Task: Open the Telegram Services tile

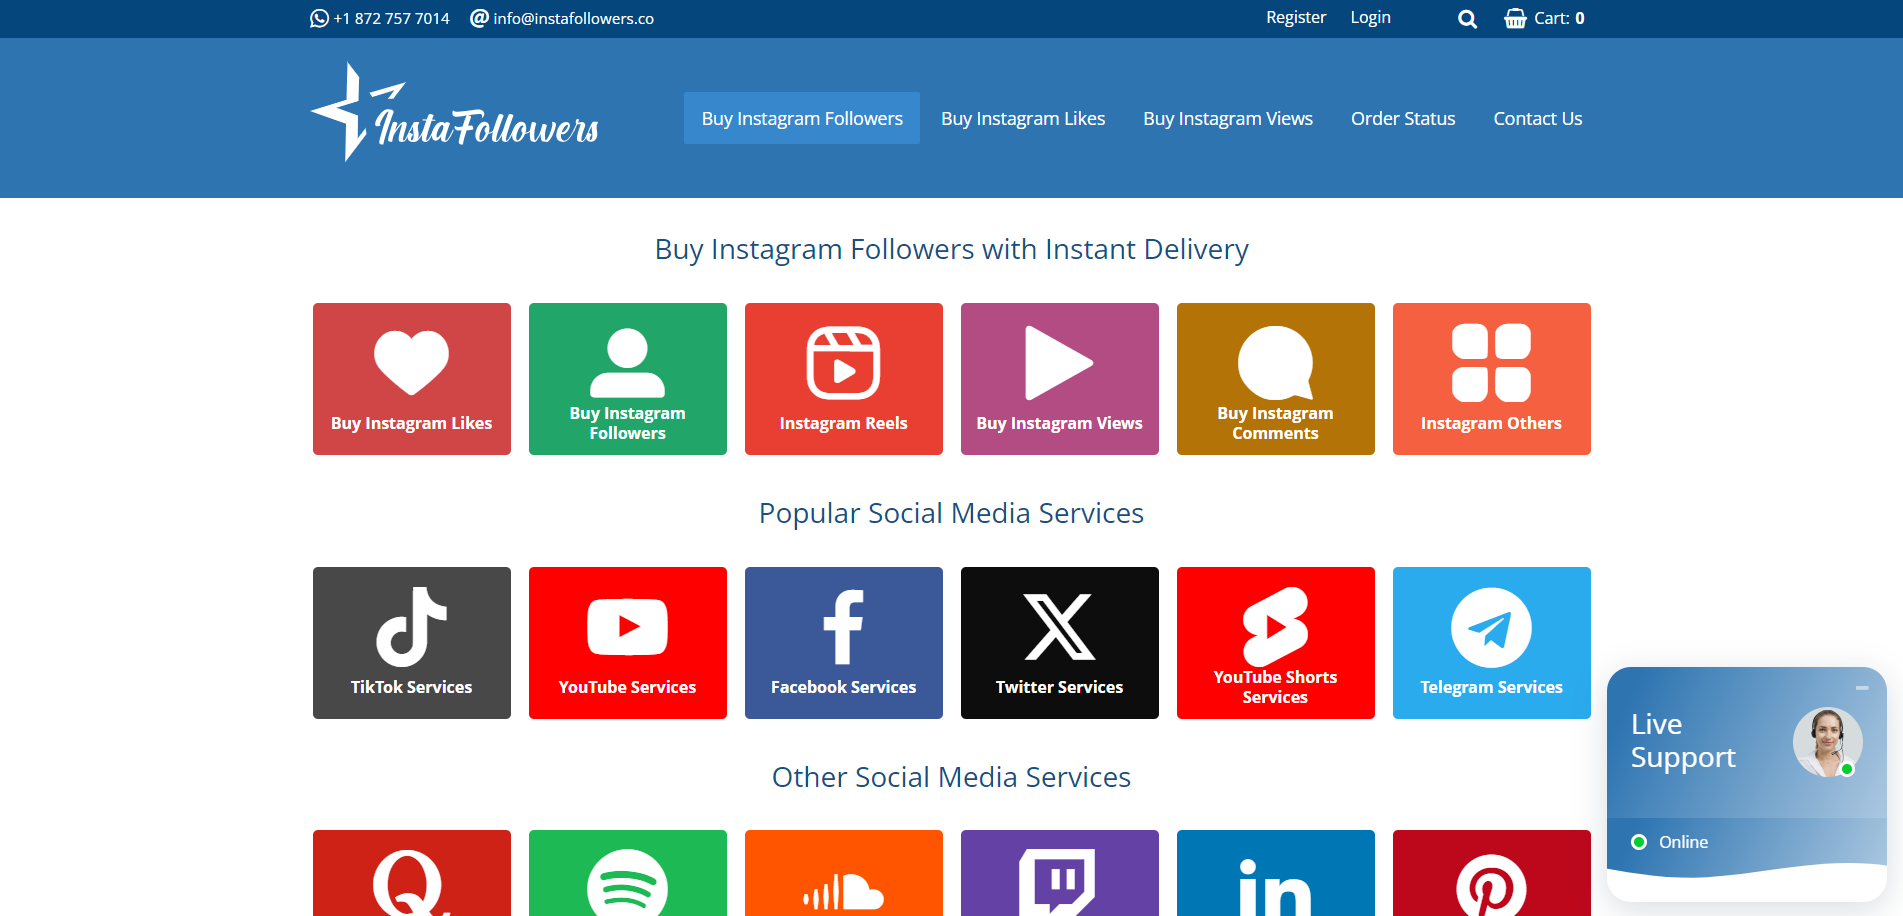Action: (1492, 643)
